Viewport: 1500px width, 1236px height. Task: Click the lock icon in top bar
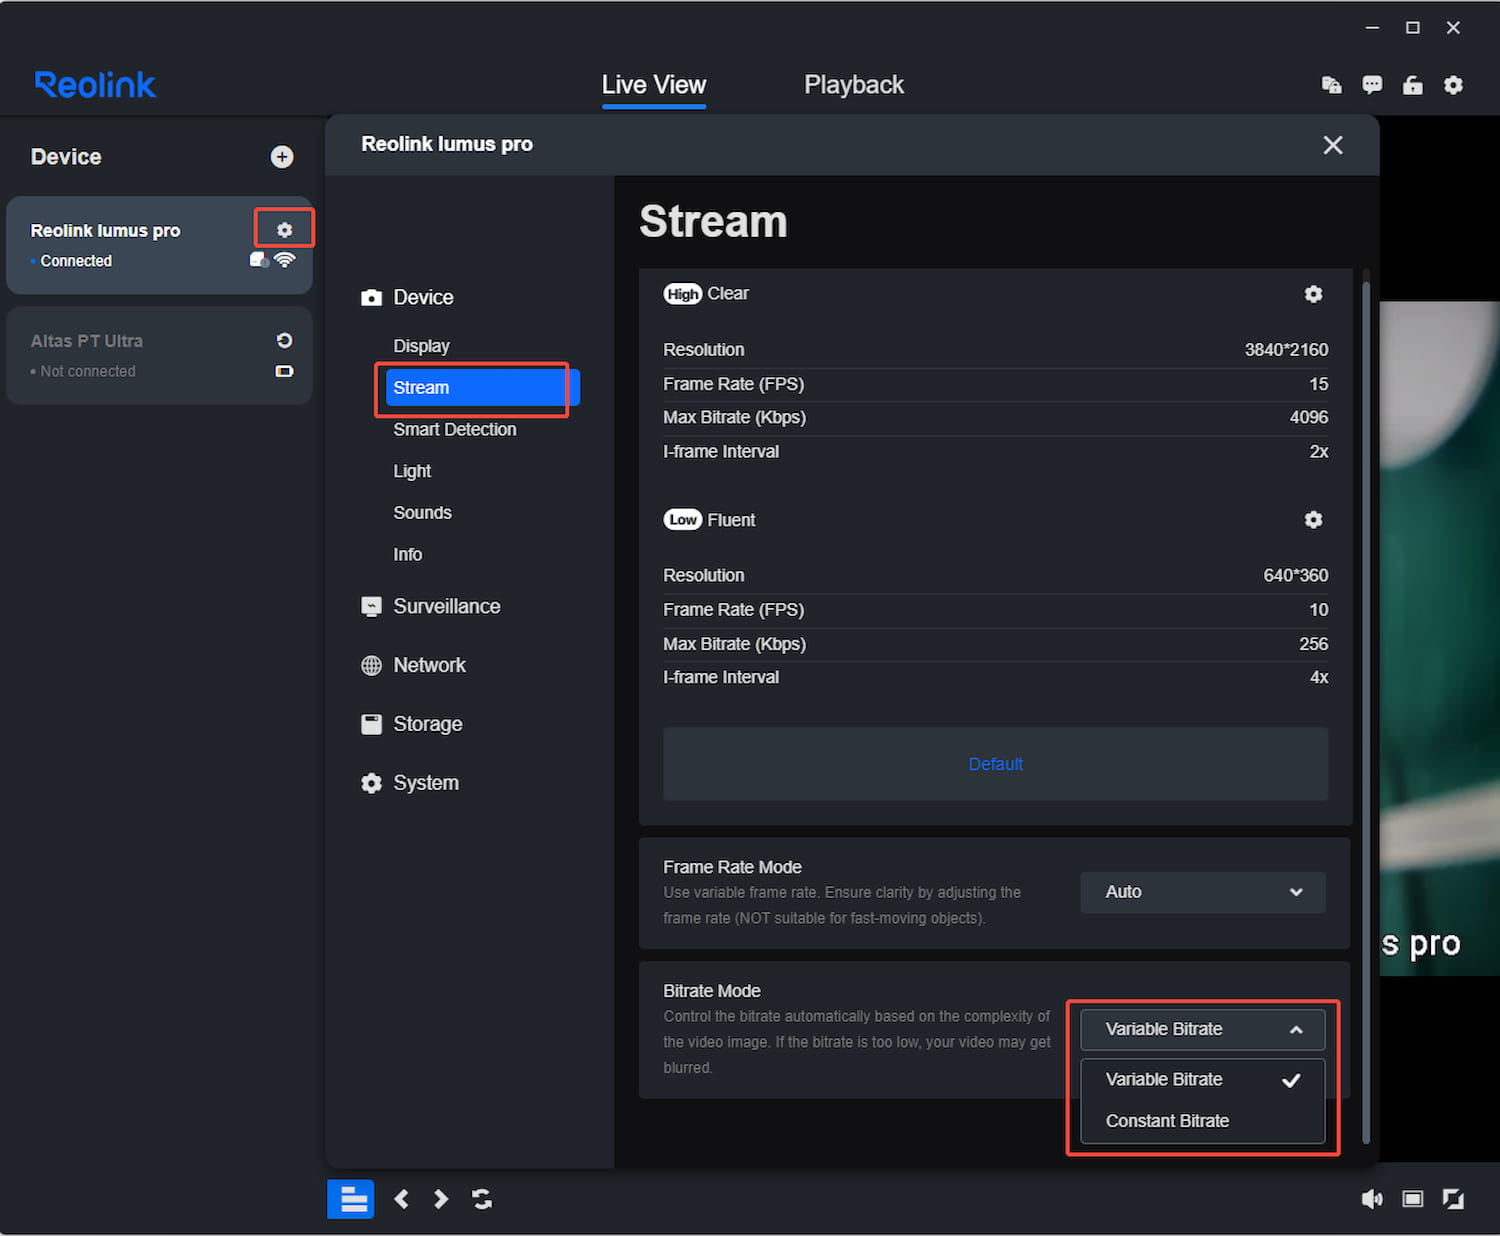[x=1413, y=85]
